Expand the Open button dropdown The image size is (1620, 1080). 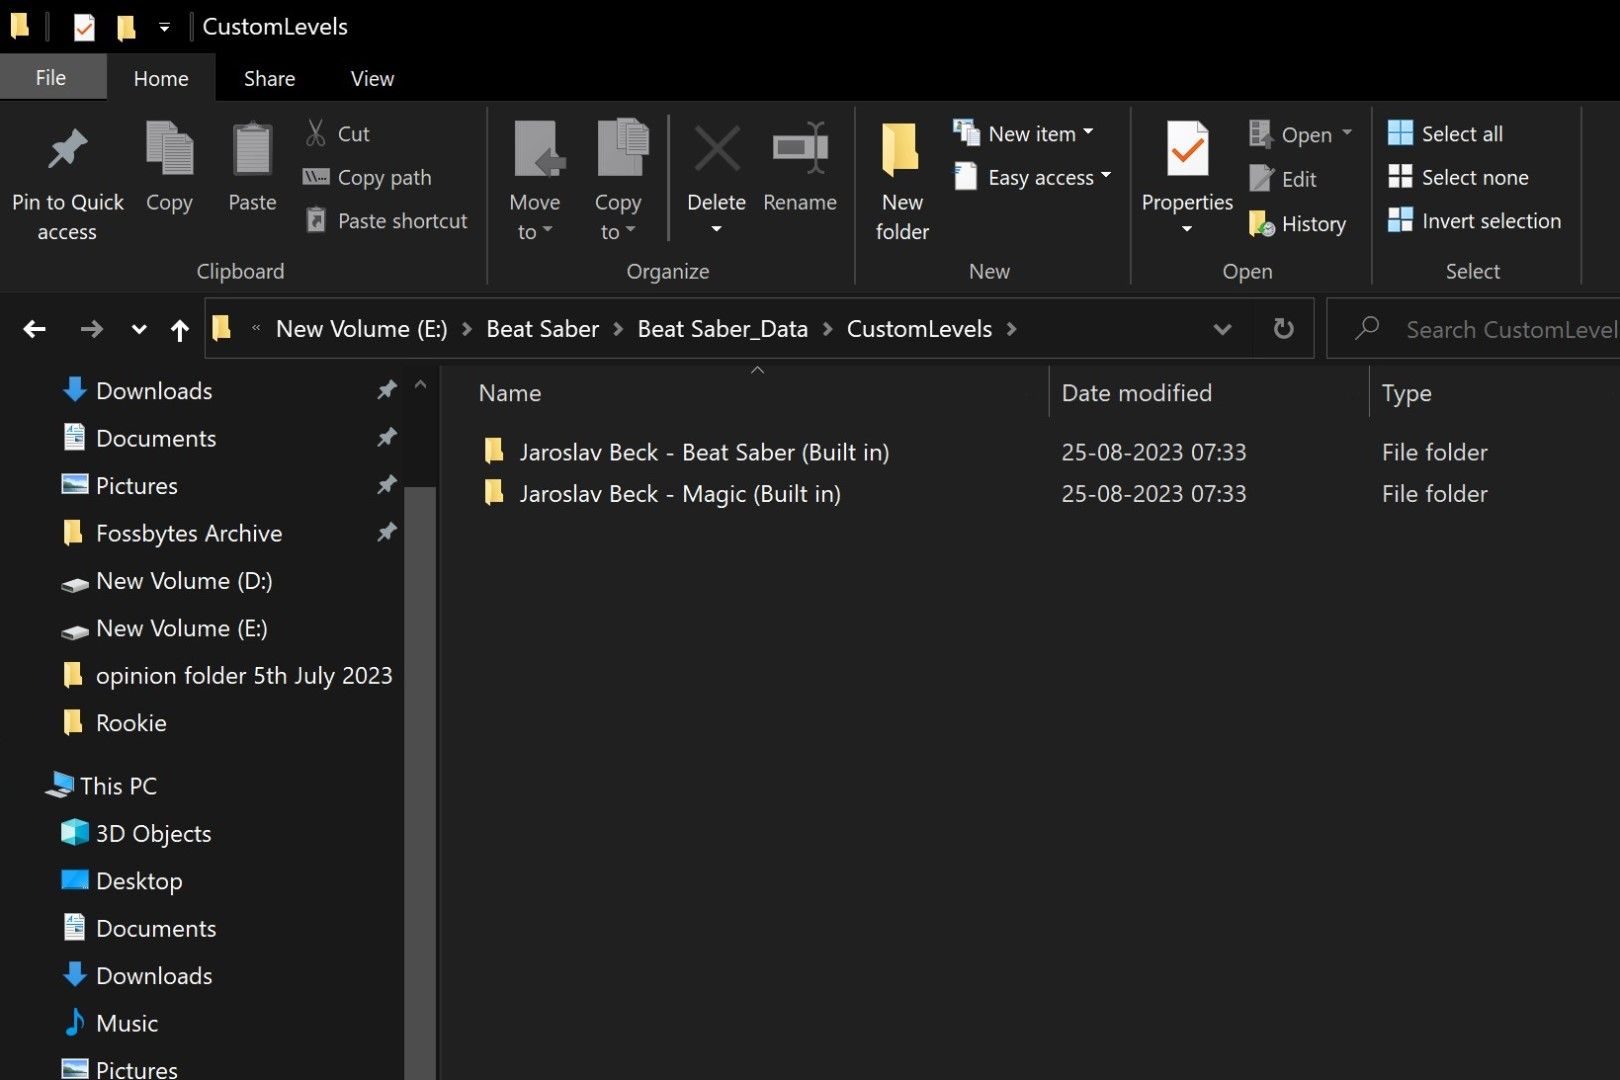[1347, 133]
